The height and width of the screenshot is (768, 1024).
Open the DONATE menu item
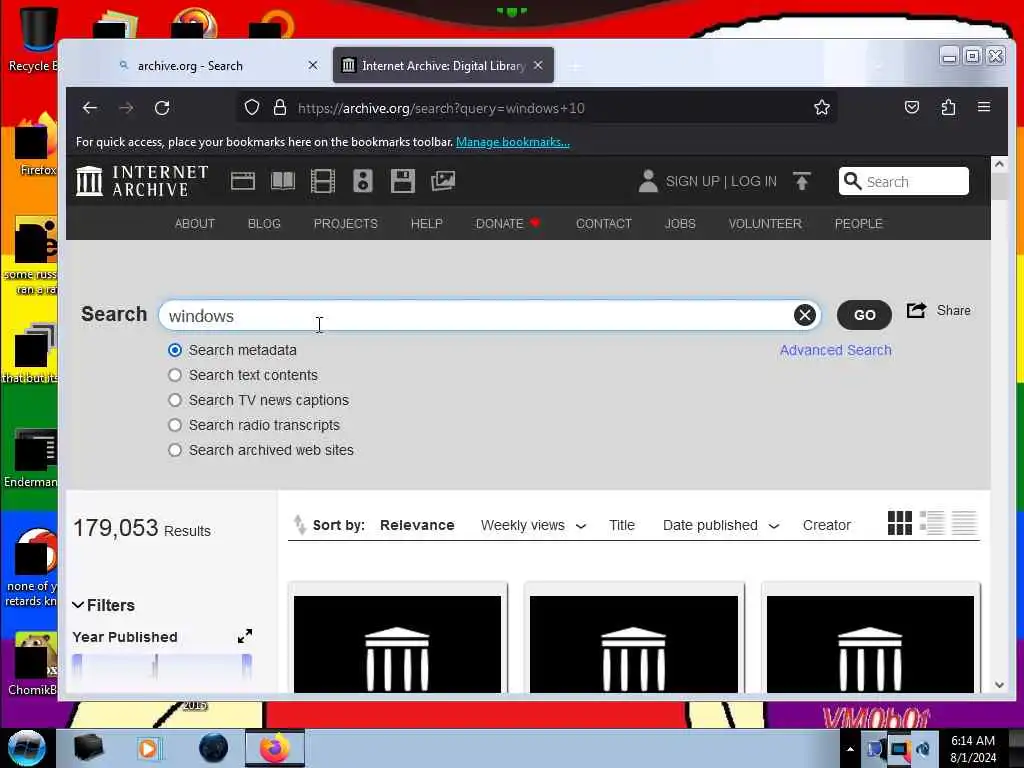[x=508, y=224]
